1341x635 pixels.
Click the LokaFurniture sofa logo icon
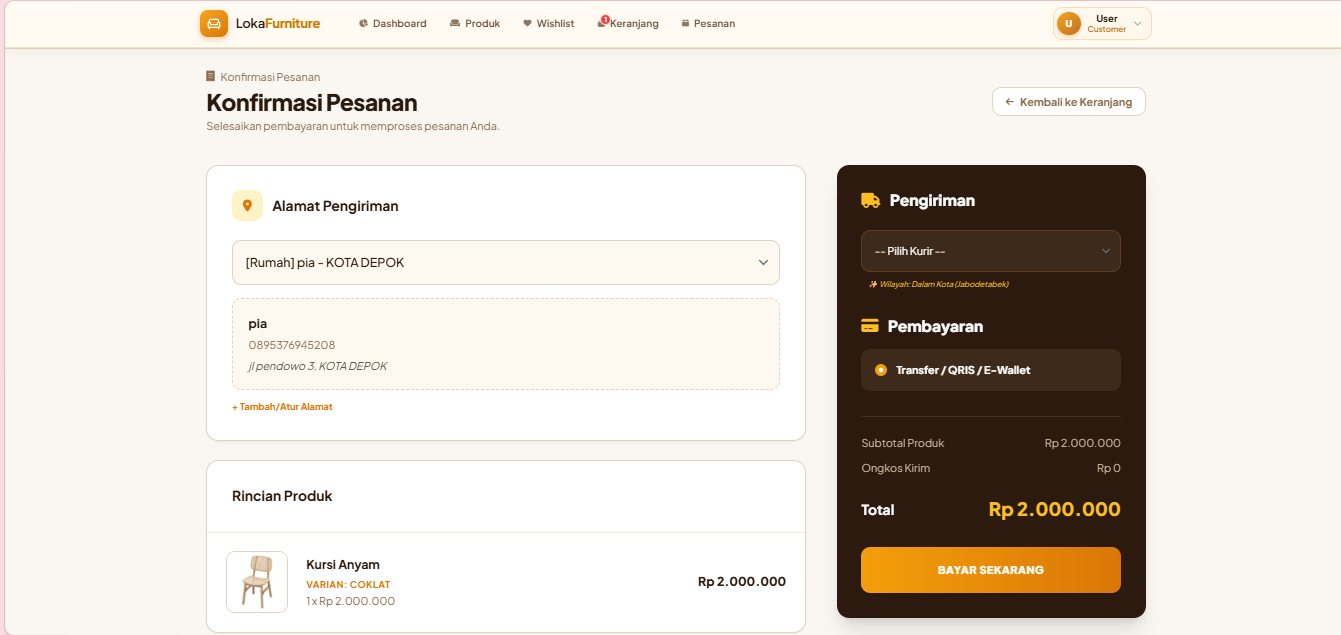click(214, 23)
